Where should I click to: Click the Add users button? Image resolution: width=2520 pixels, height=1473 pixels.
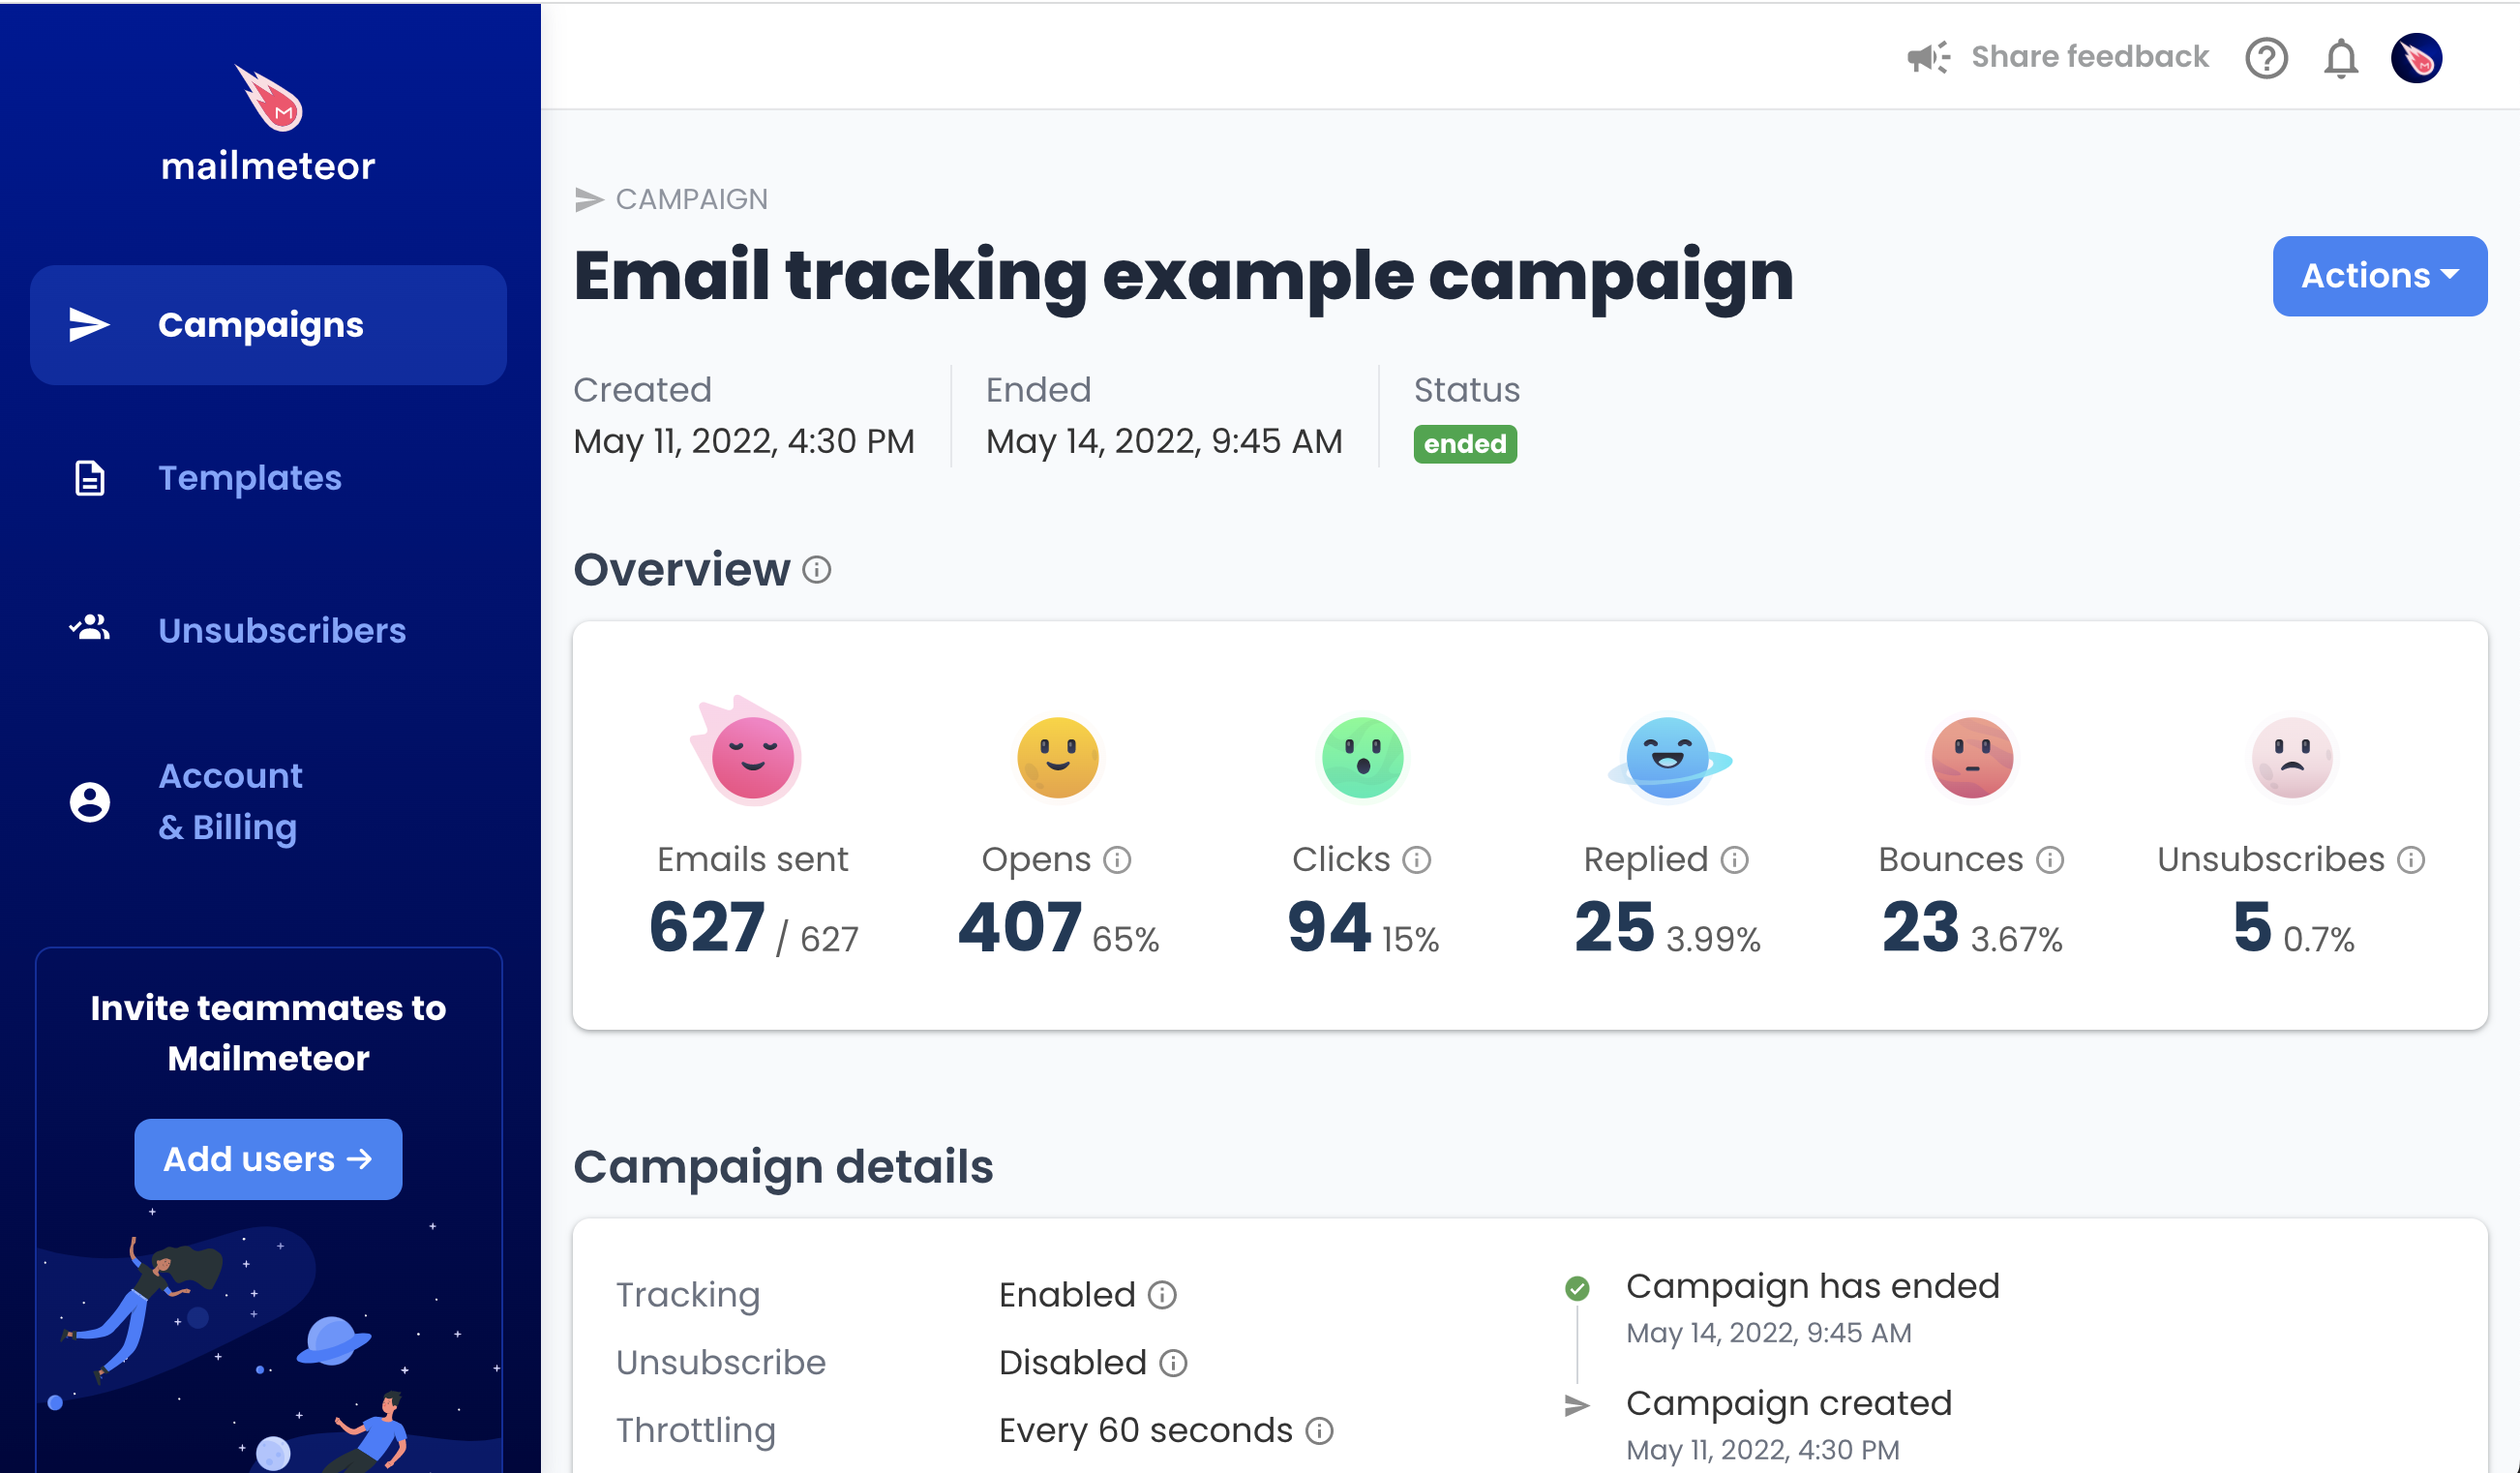point(266,1159)
